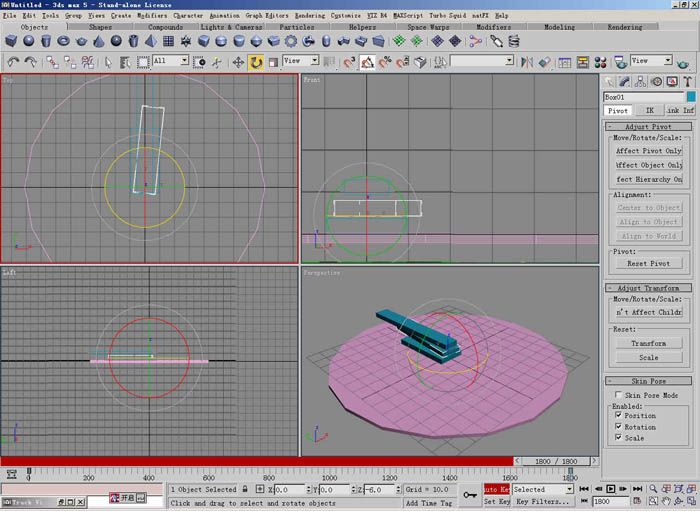Click the Undo arrow icon
The image size is (700, 511).
(13, 62)
